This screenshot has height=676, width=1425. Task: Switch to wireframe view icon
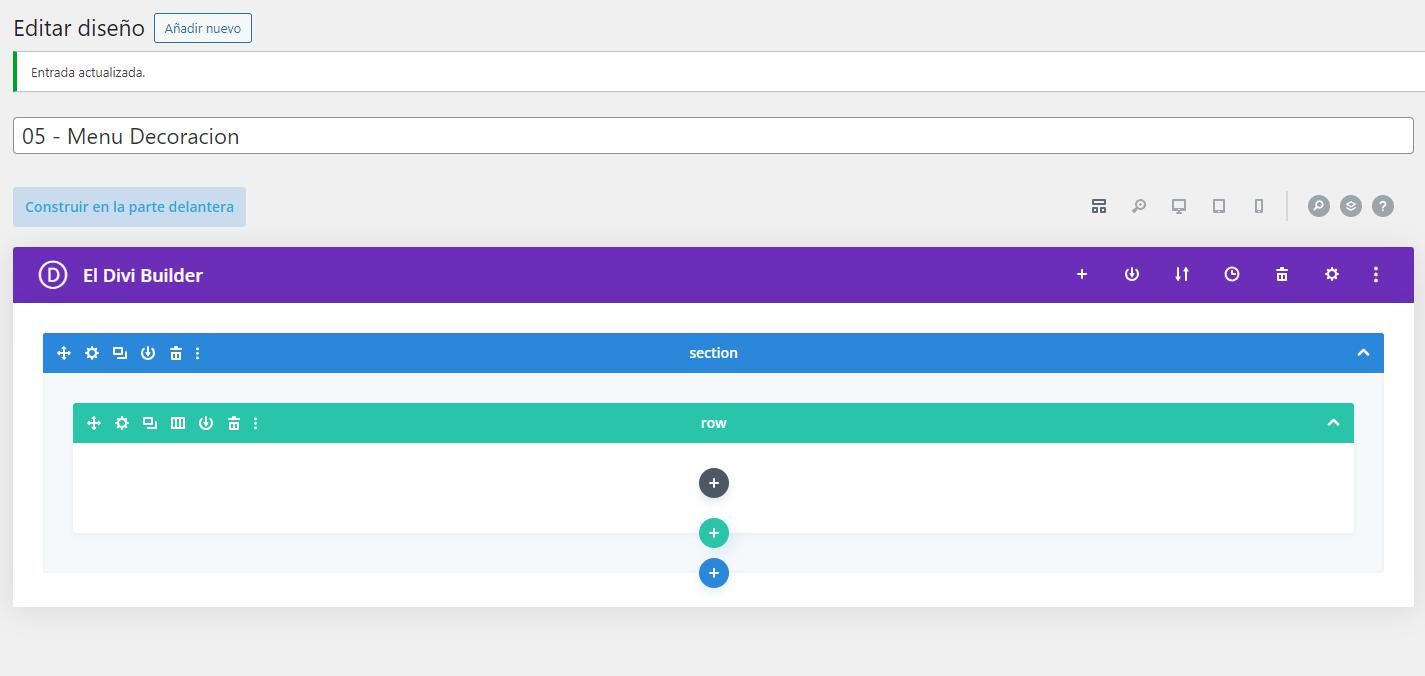point(1099,206)
